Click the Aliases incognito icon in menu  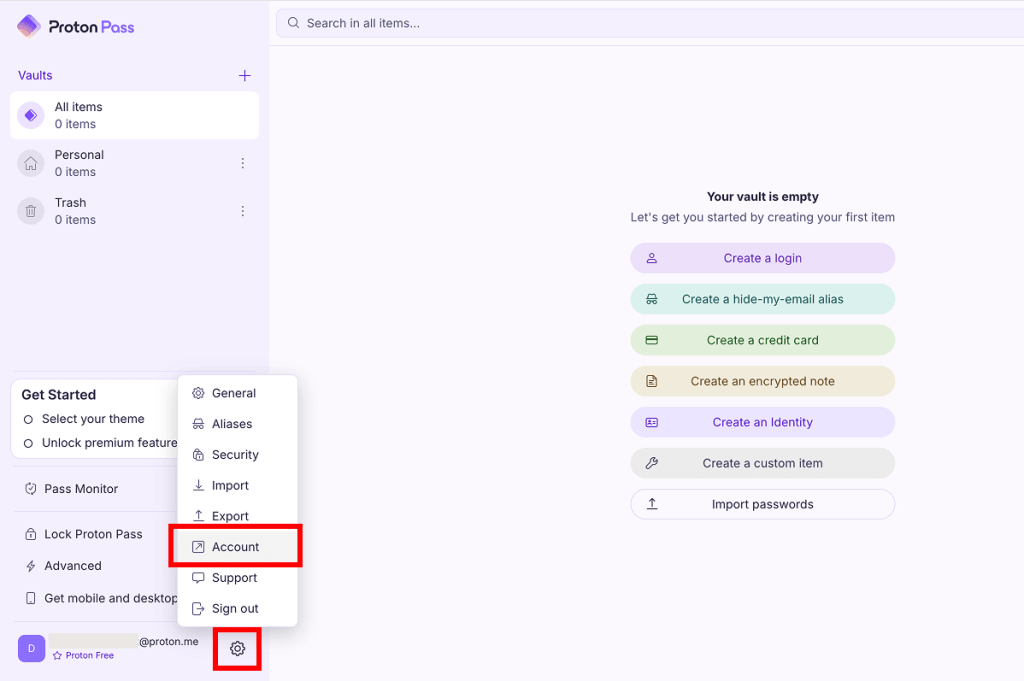pyautogui.click(x=198, y=424)
